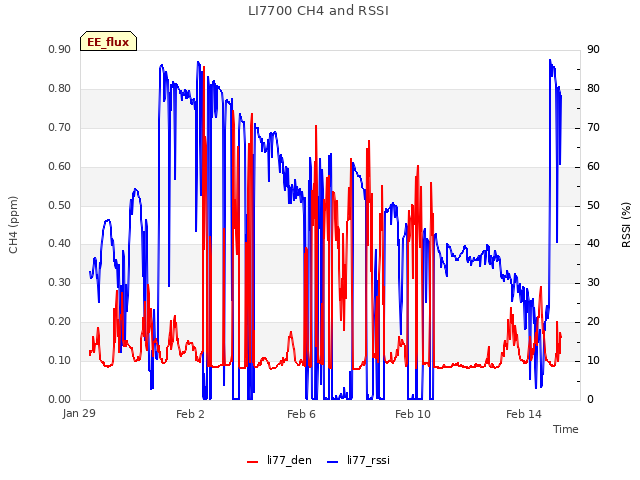Screen dimensions: 640x480
Task: Click the 80 right RSSI axis value
Action: pos(593,89)
